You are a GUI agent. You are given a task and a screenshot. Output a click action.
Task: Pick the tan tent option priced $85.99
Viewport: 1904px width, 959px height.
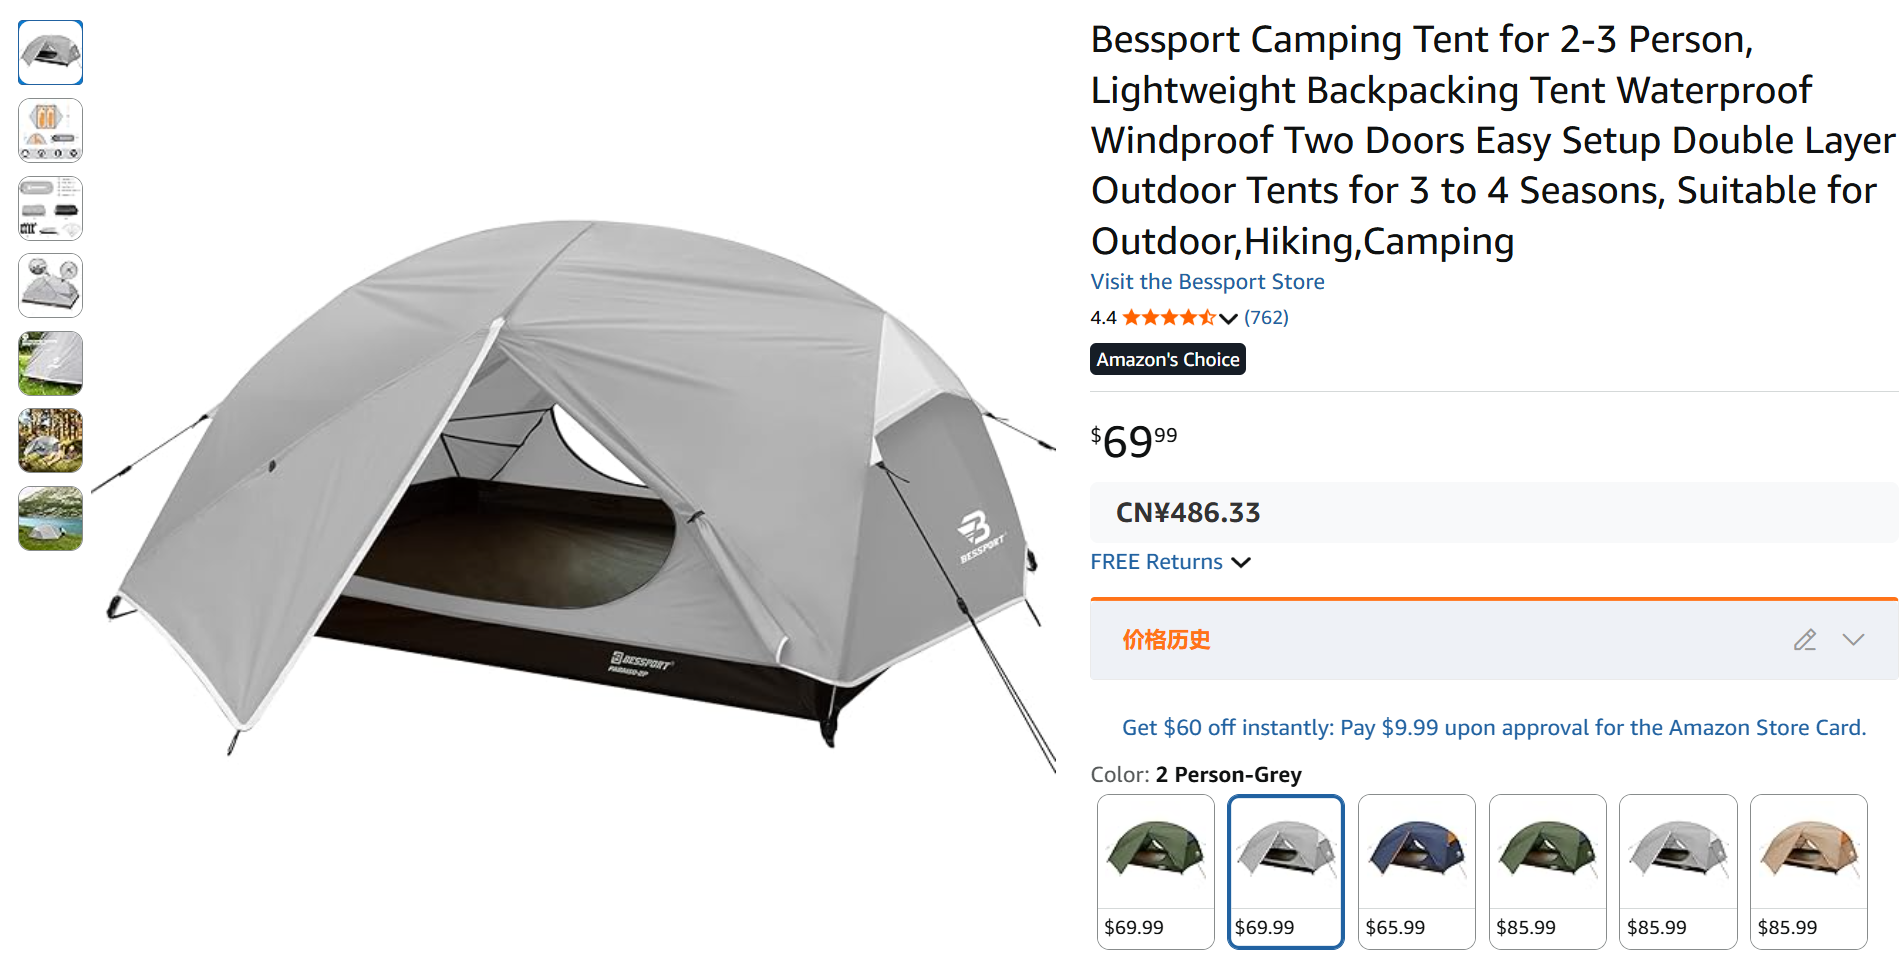[1808, 871]
